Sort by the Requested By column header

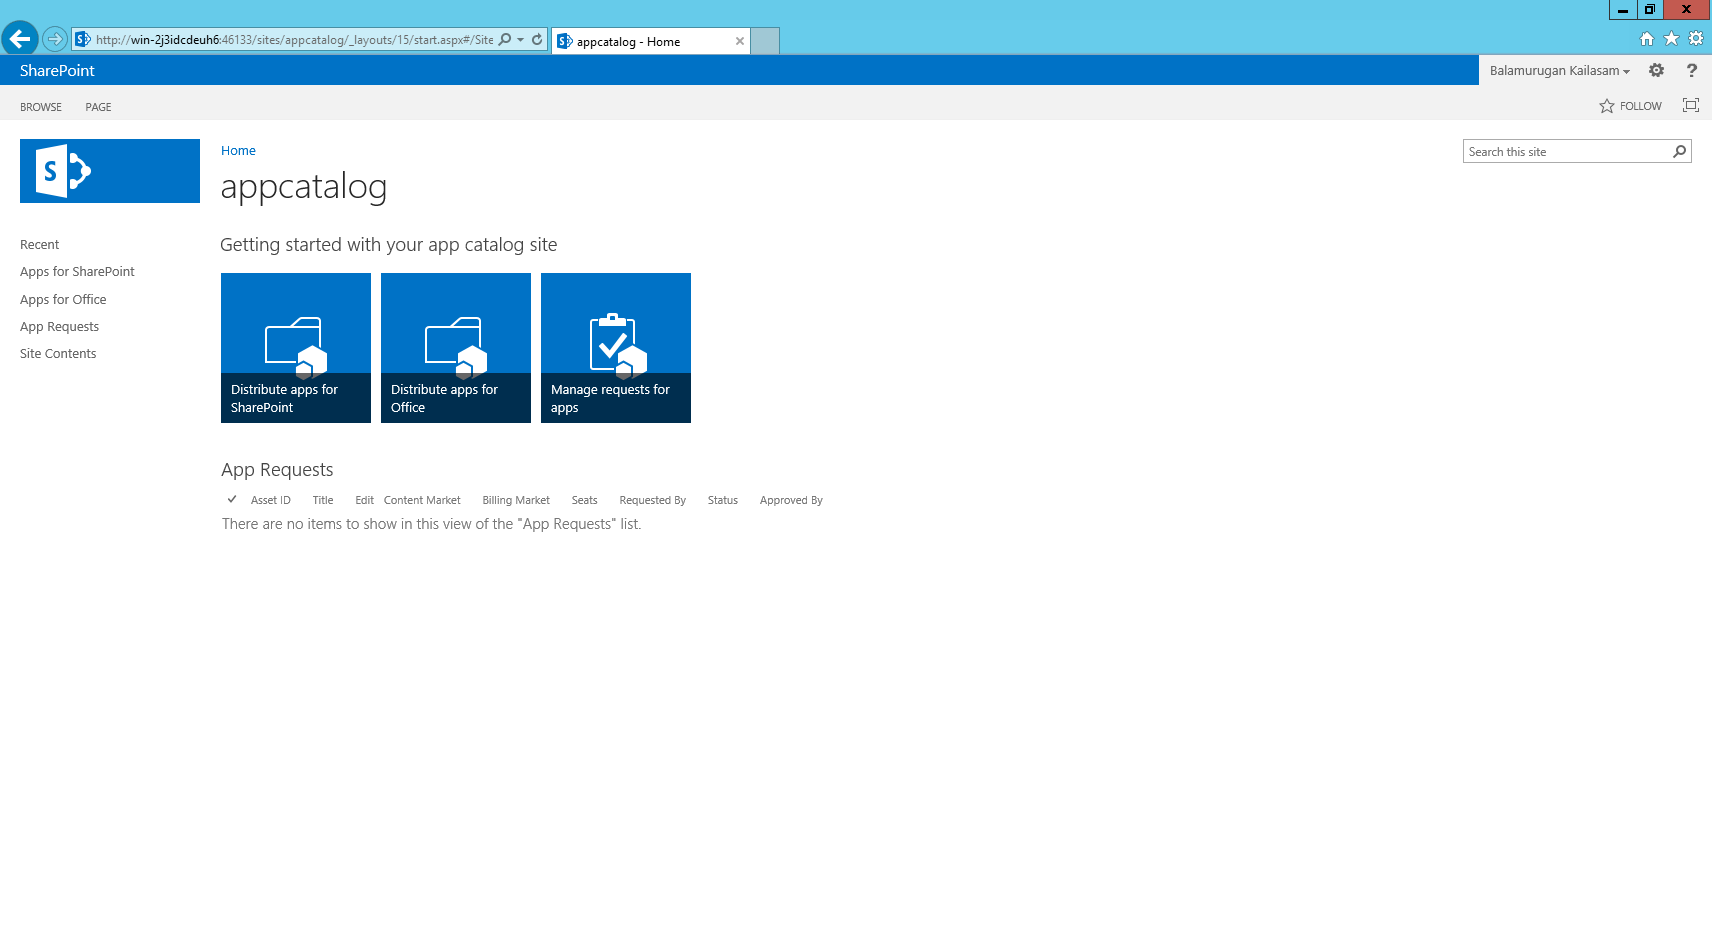pyautogui.click(x=652, y=501)
